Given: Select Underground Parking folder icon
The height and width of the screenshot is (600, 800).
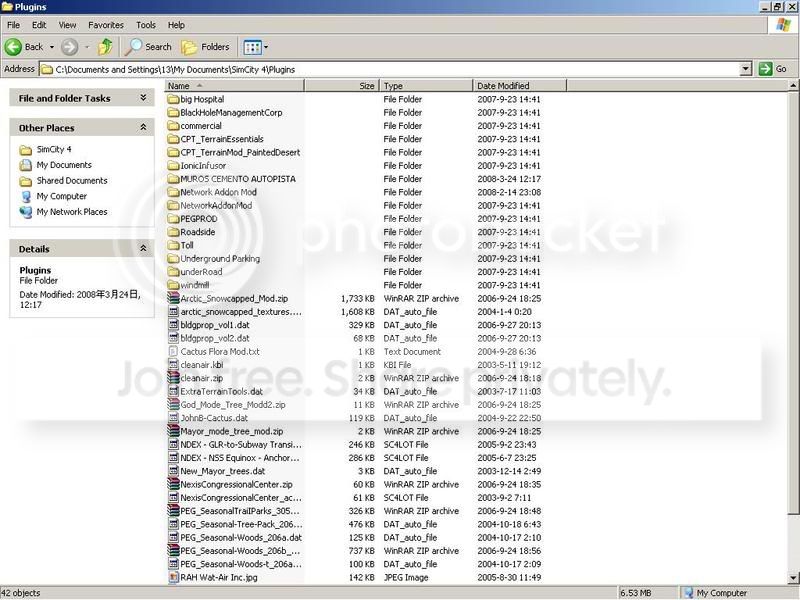Looking at the screenshot, I should click(x=173, y=258).
